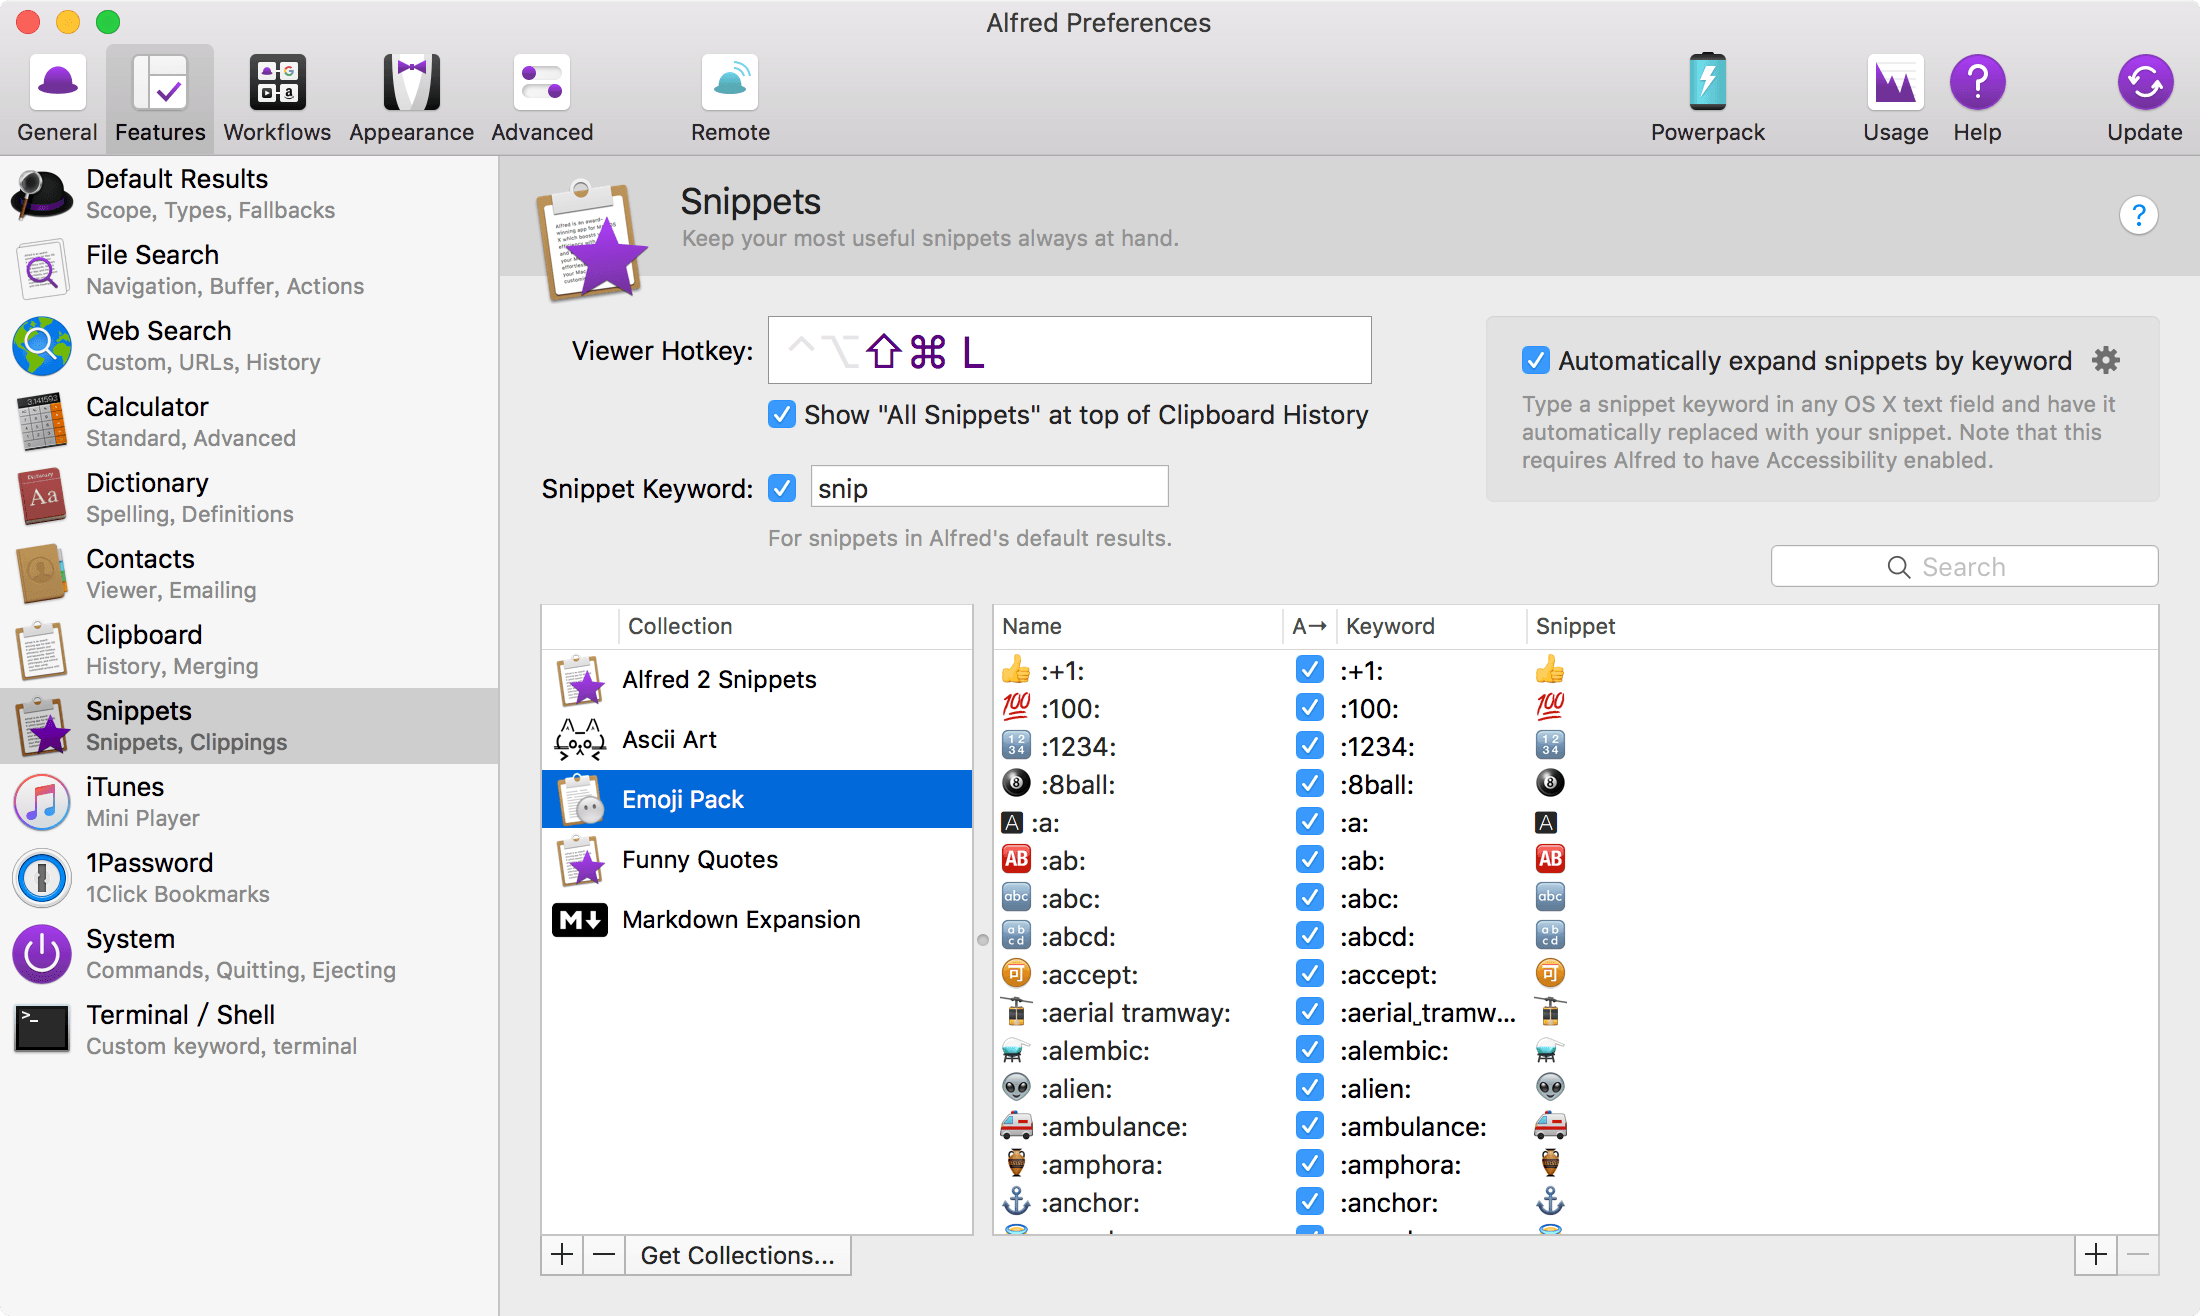Click the Update toolbar icon
Image resolution: width=2200 pixels, height=1316 pixels.
tap(2144, 83)
